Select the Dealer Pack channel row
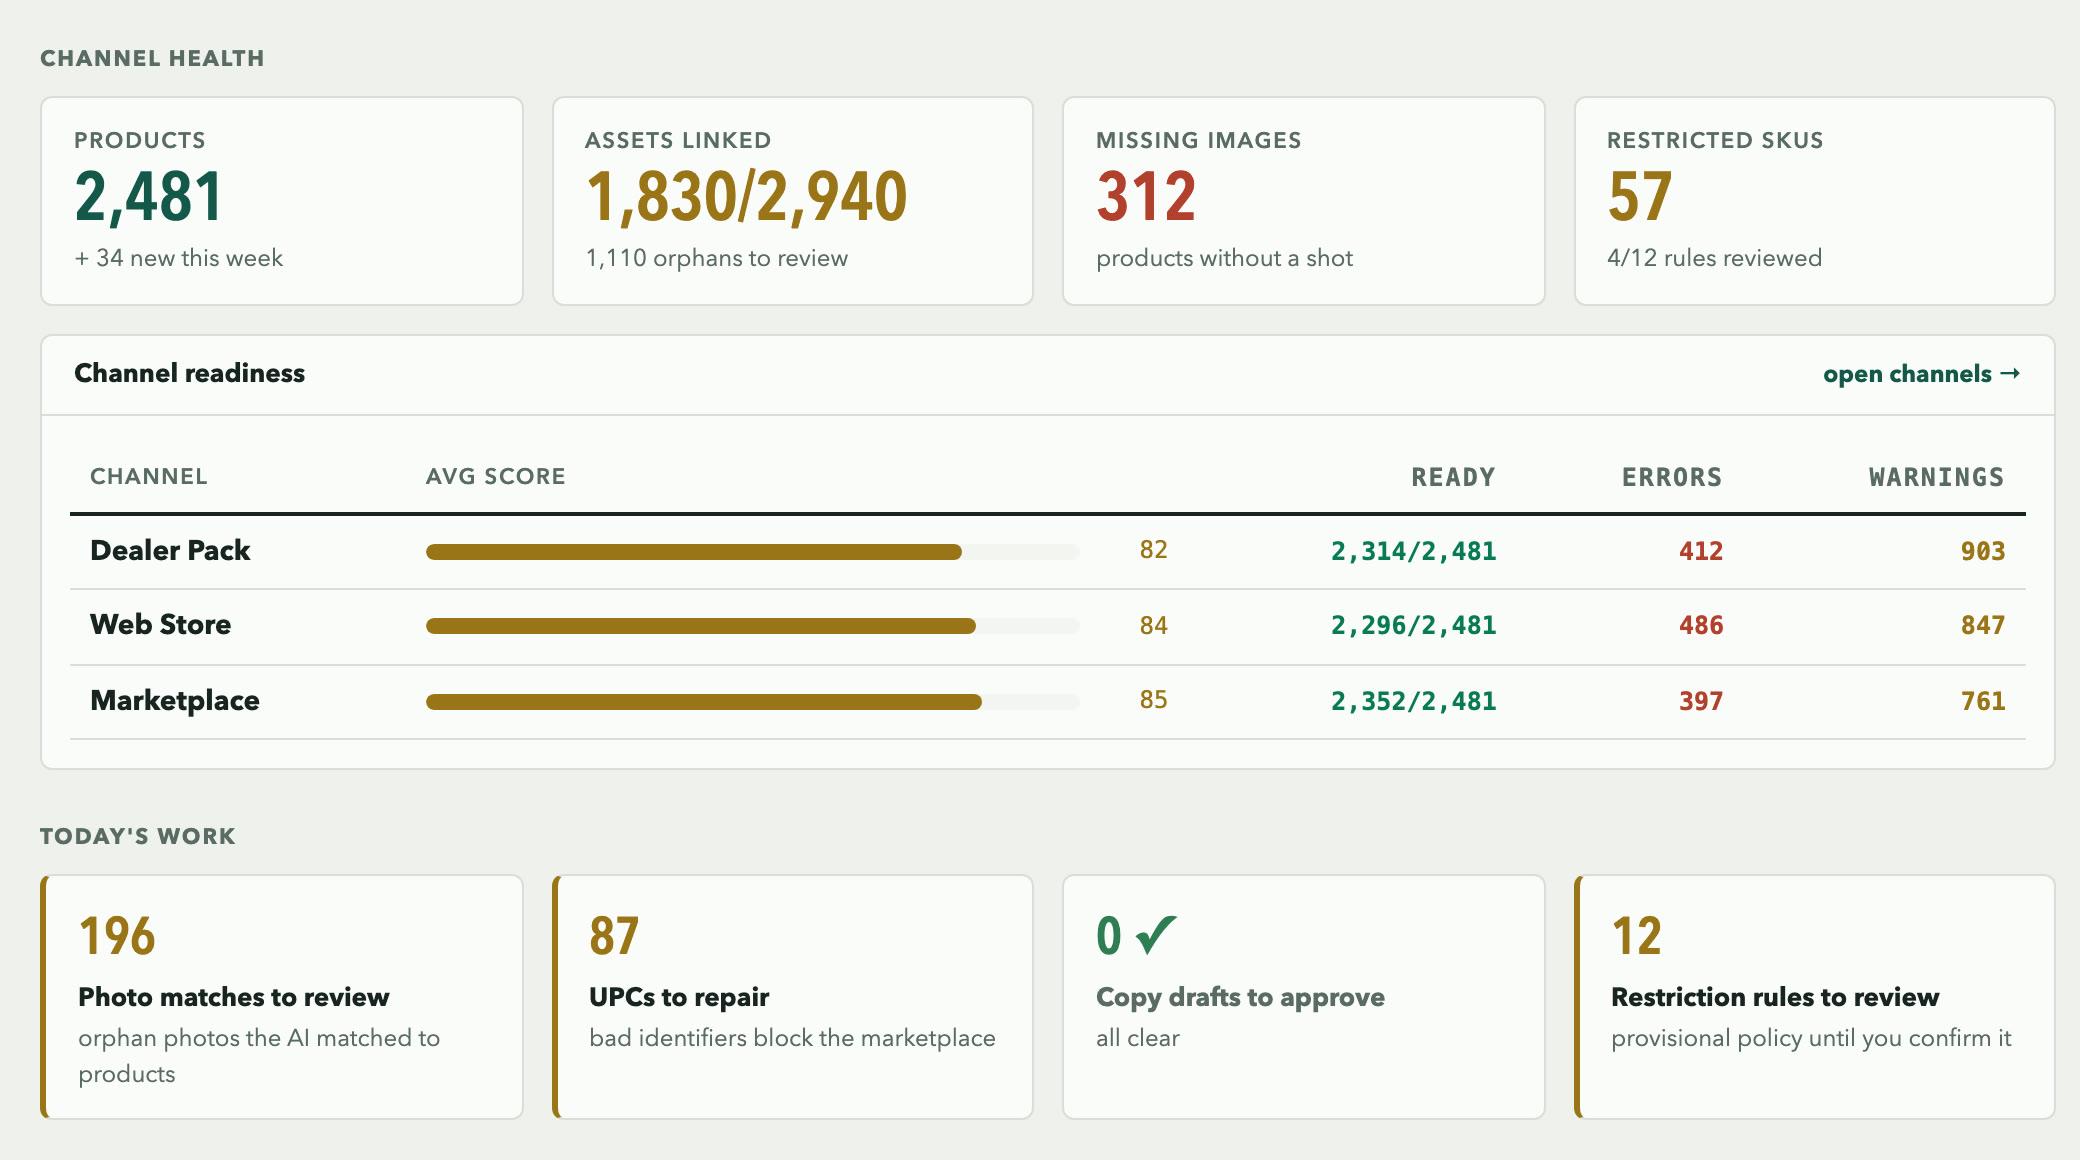 1048,552
